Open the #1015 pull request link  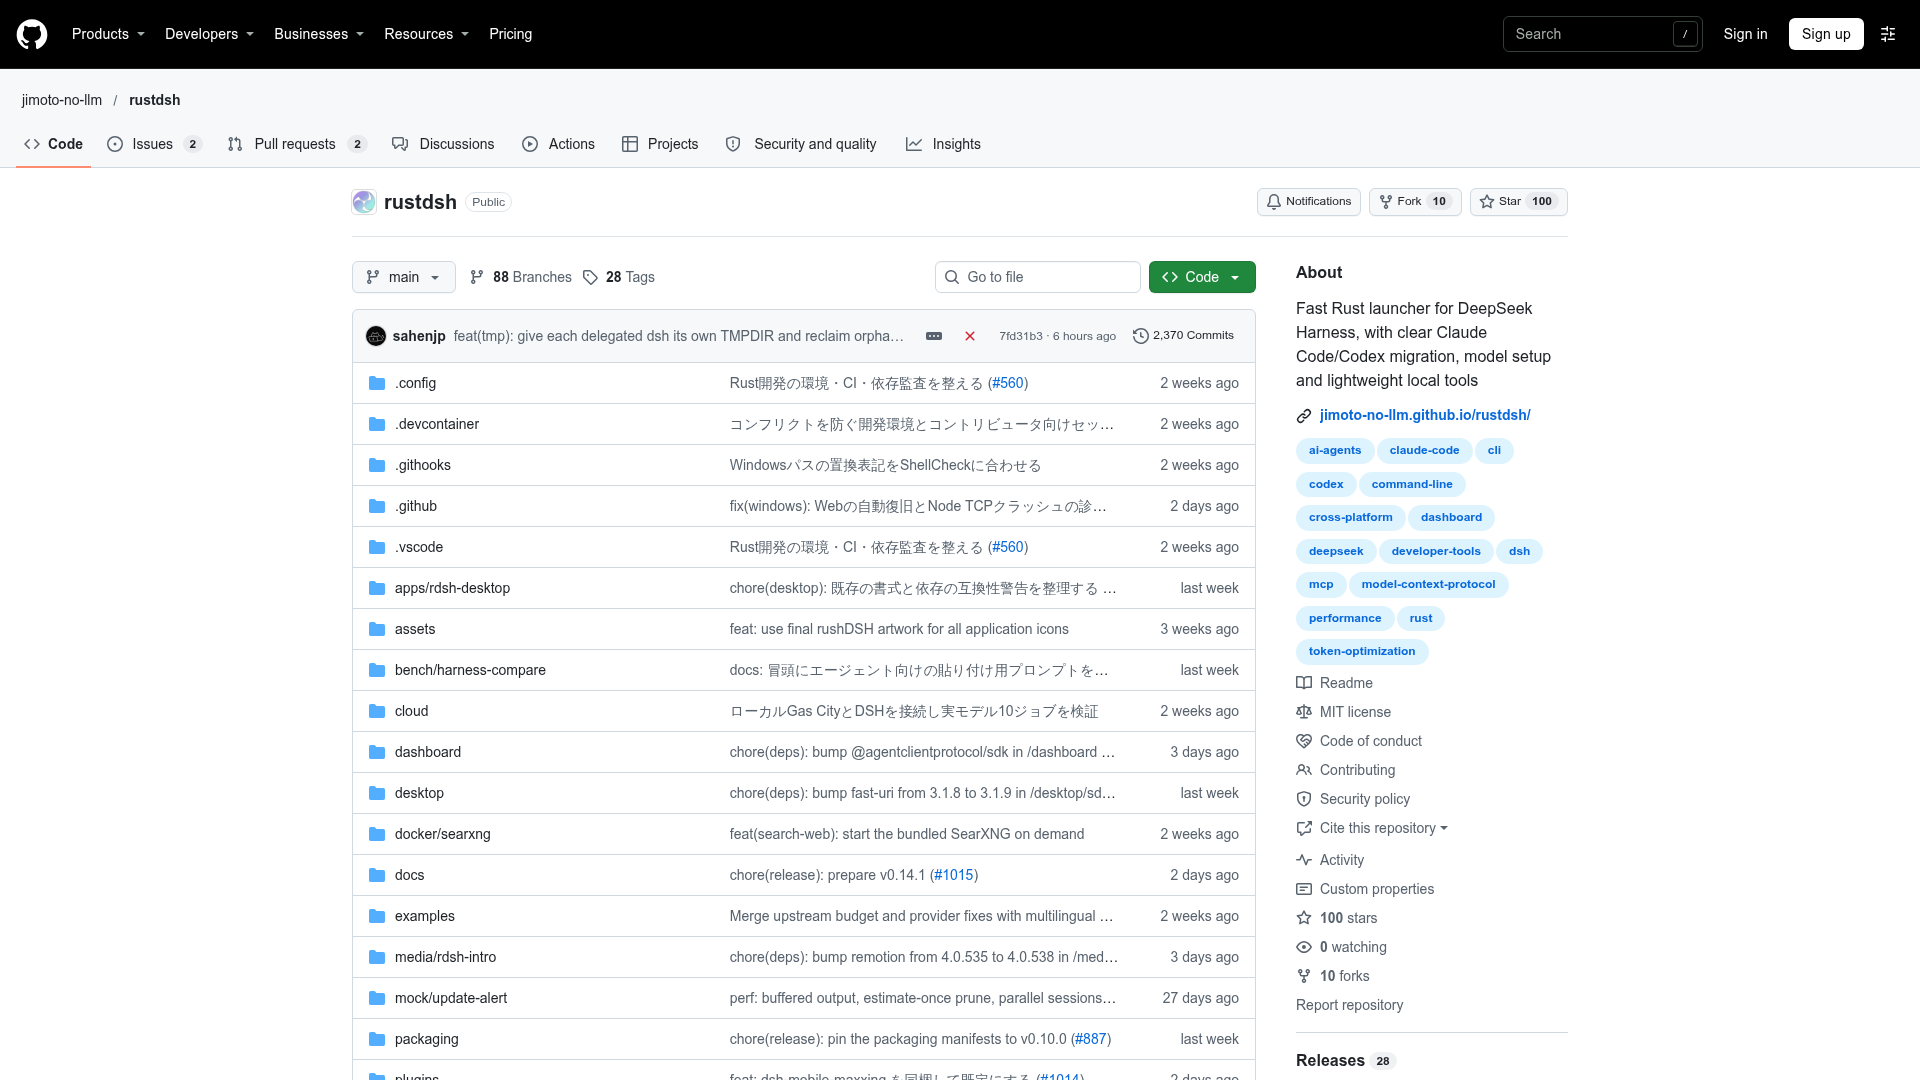[x=954, y=875]
